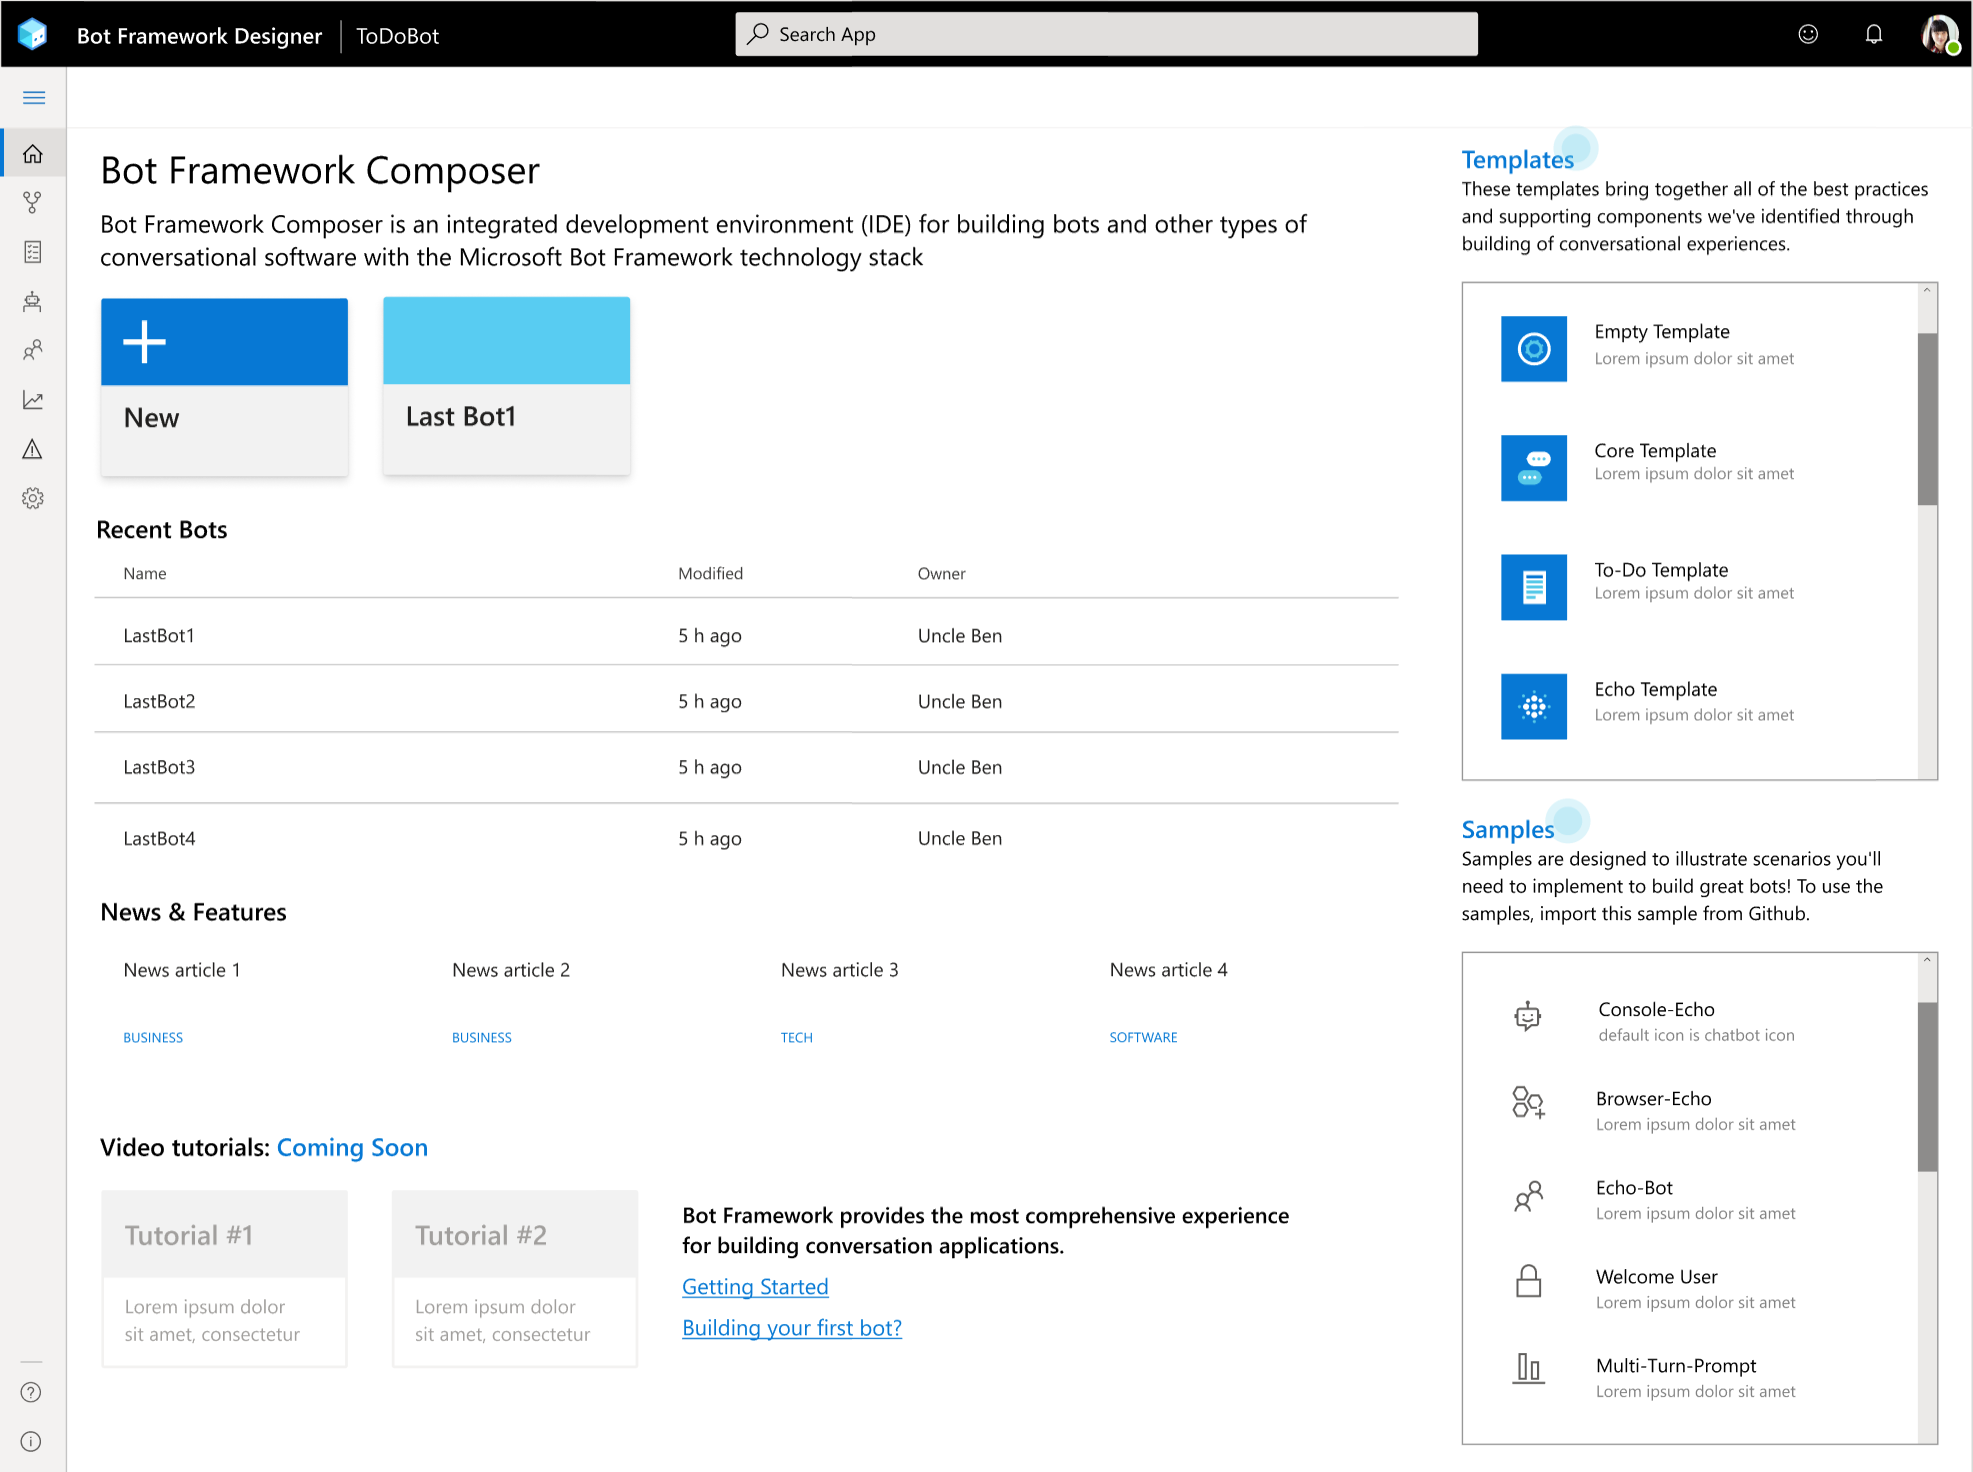This screenshot has width=1973, height=1472.
Task: Click the Templates heading link
Action: tap(1518, 159)
